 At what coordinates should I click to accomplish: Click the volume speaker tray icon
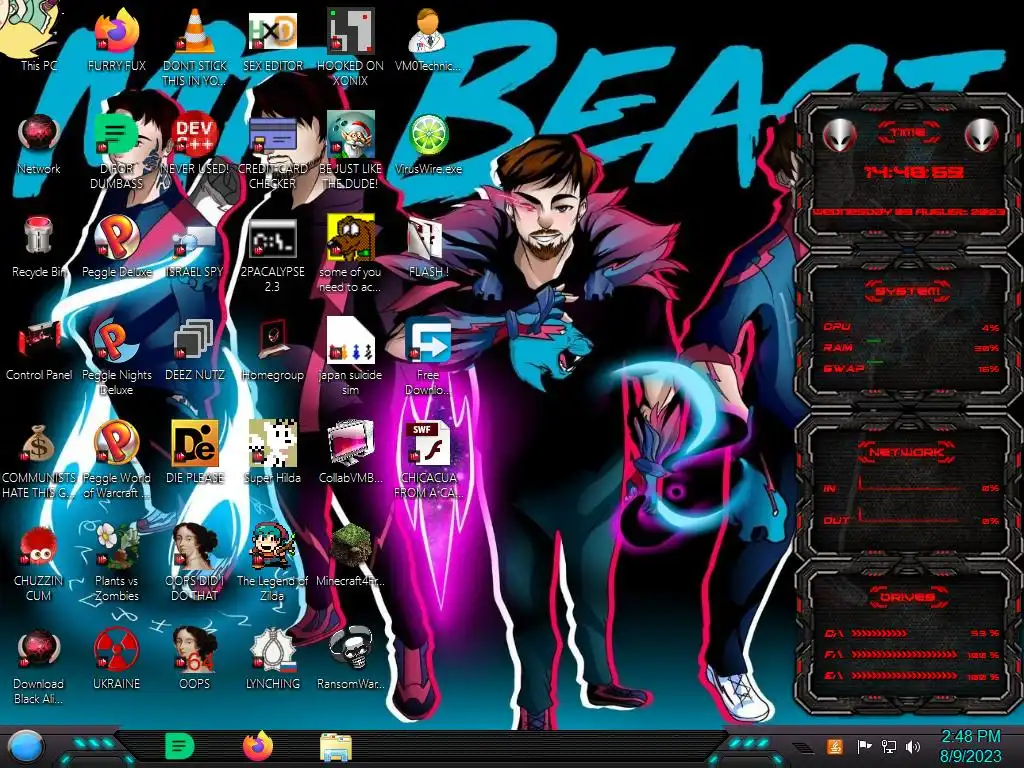click(x=913, y=746)
